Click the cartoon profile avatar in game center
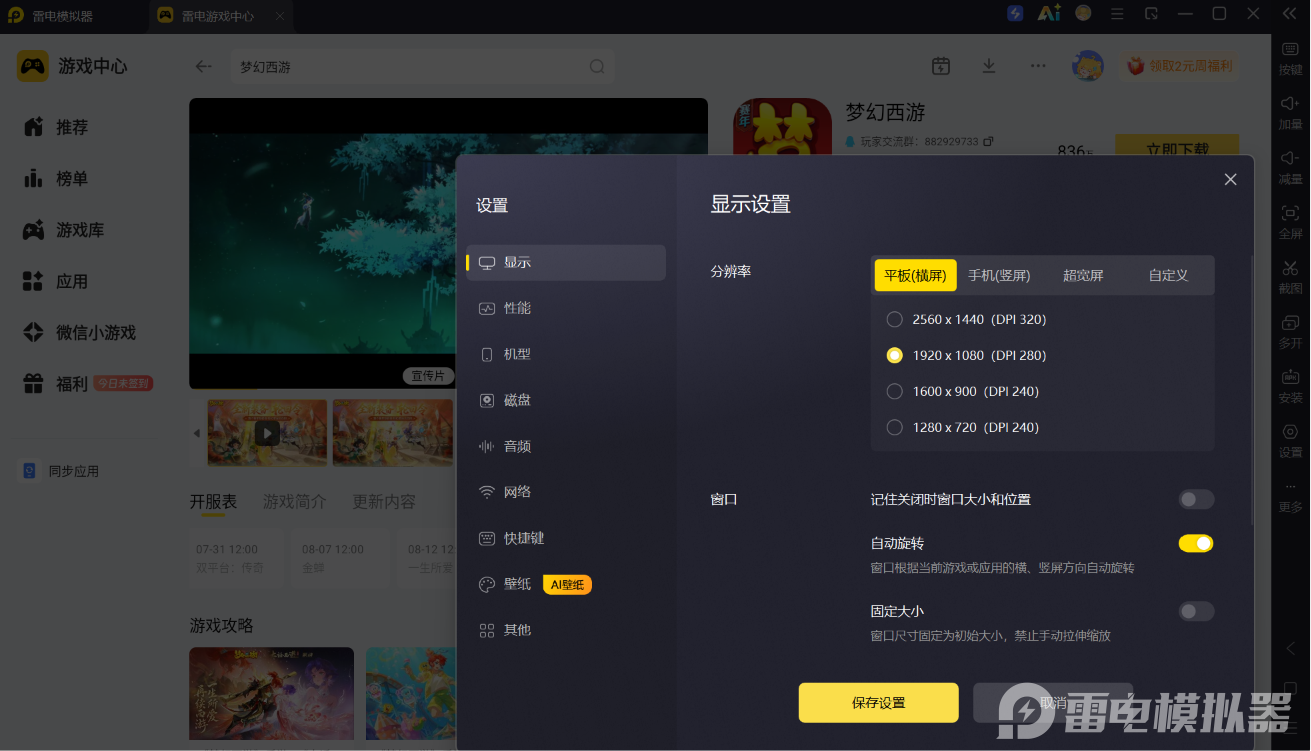Screen dimensions: 1311x751 tap(1087, 66)
